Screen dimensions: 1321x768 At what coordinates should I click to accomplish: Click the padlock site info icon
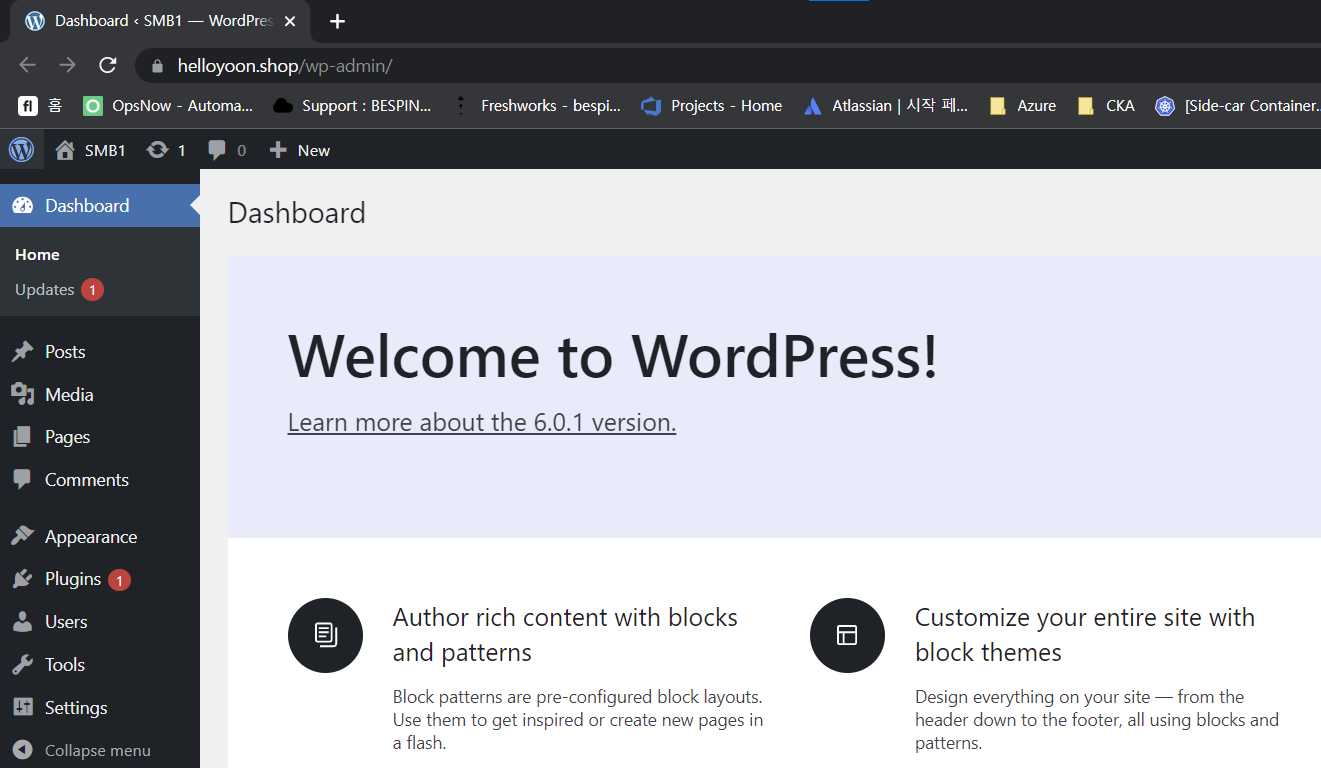pos(156,67)
